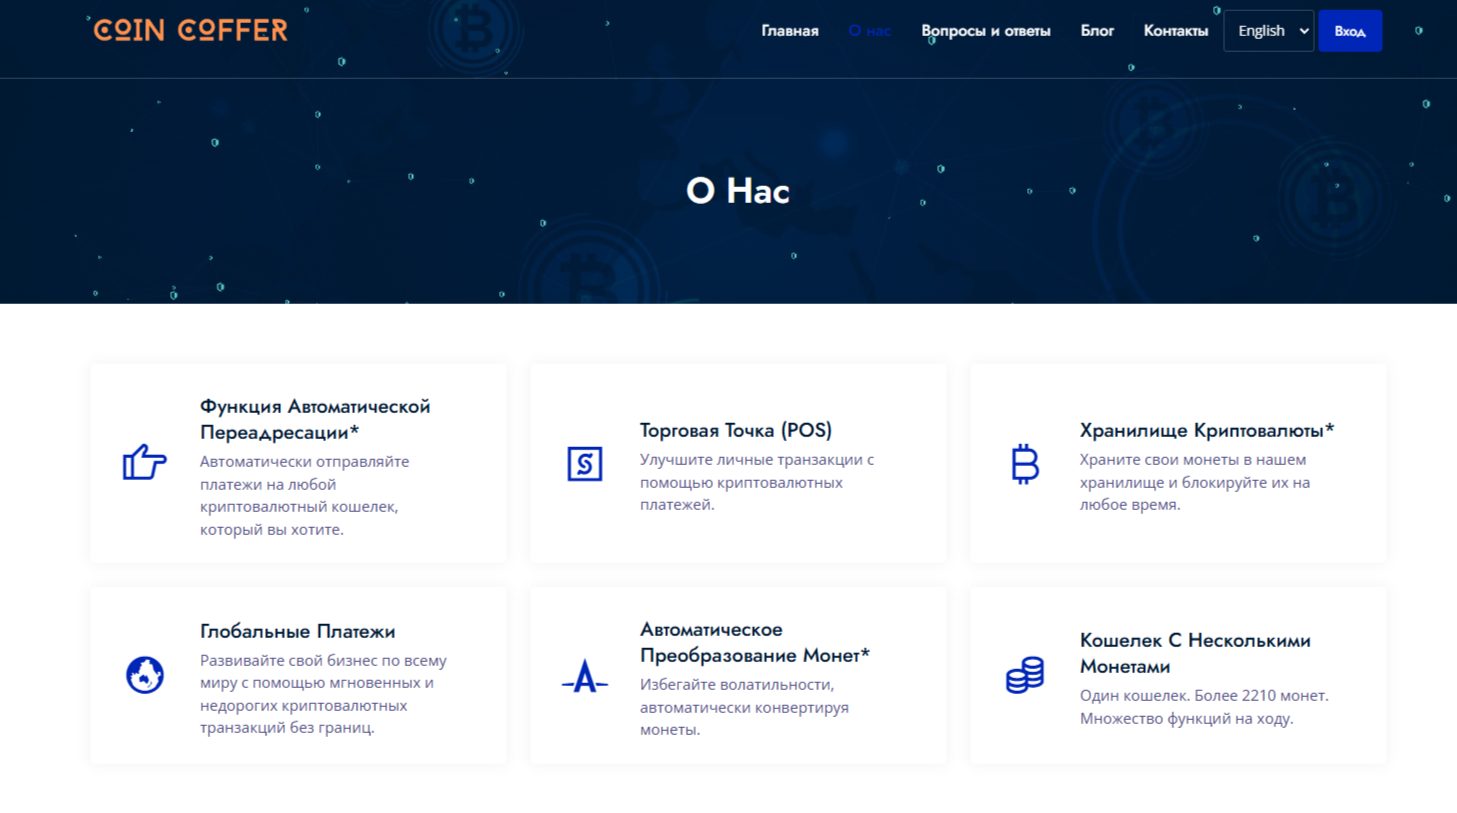
Task: Click the Coin Coffer logo
Action: point(190,30)
